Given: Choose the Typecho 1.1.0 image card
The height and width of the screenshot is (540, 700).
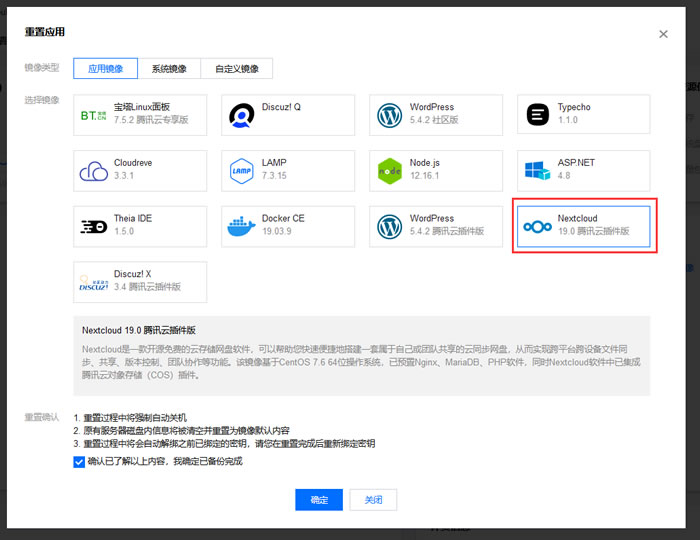Looking at the screenshot, I should [583, 114].
